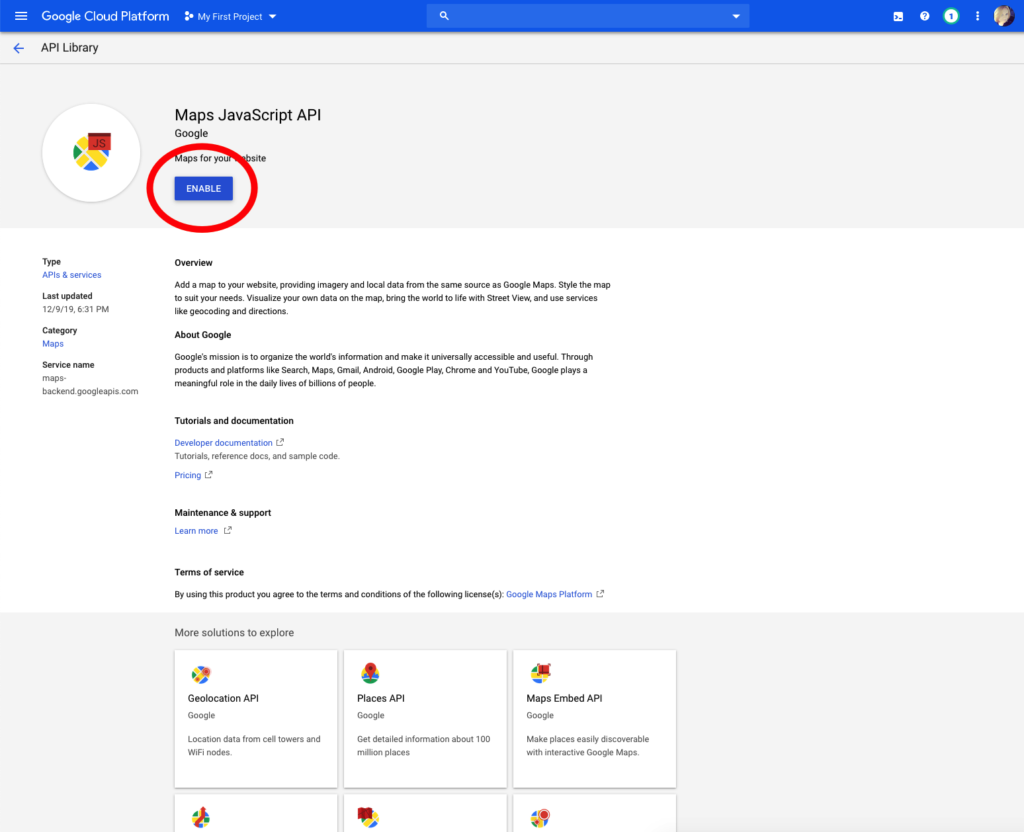The image size is (1024, 832).
Task: Click the user account avatar
Action: tap(1004, 16)
